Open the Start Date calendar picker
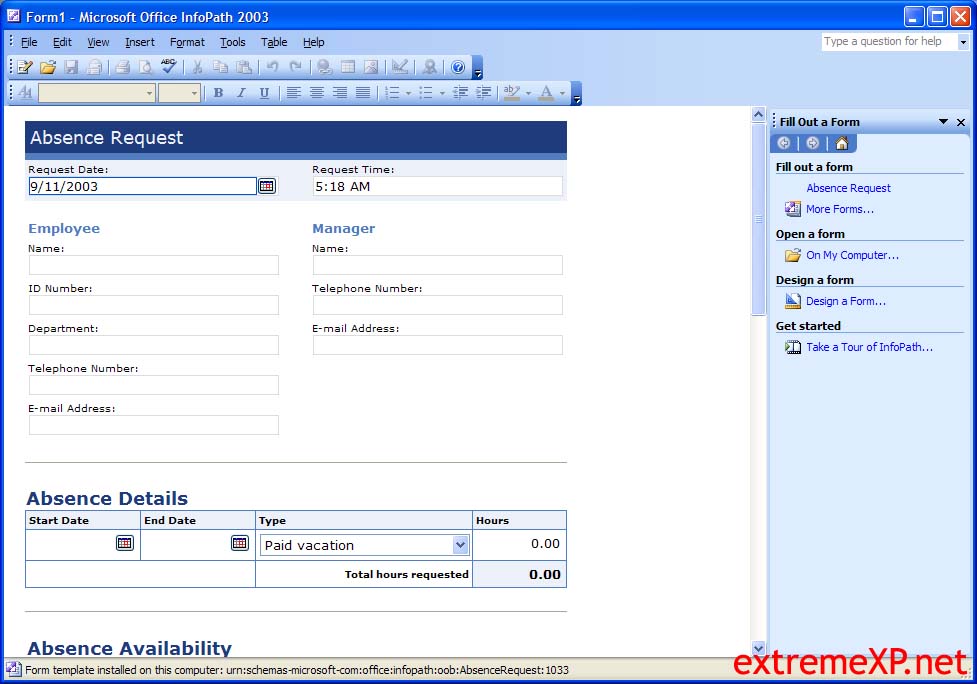 point(125,543)
